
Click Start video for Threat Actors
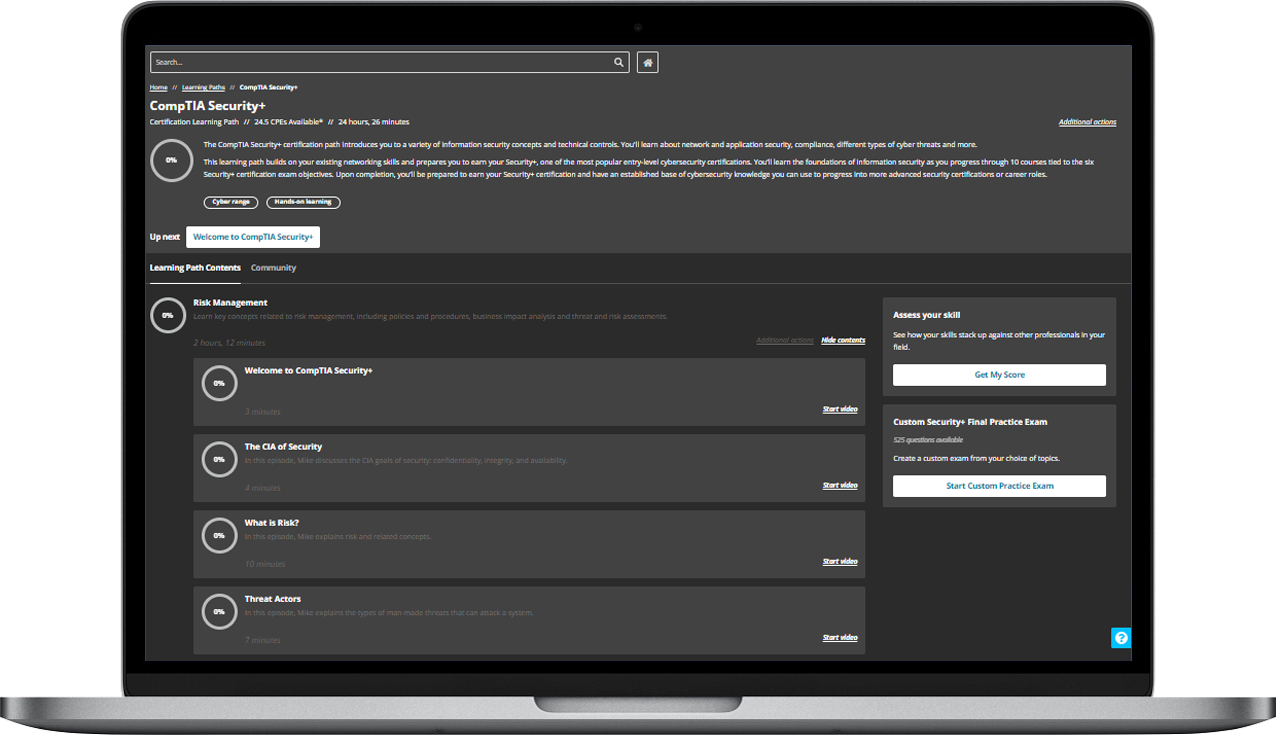click(839, 637)
